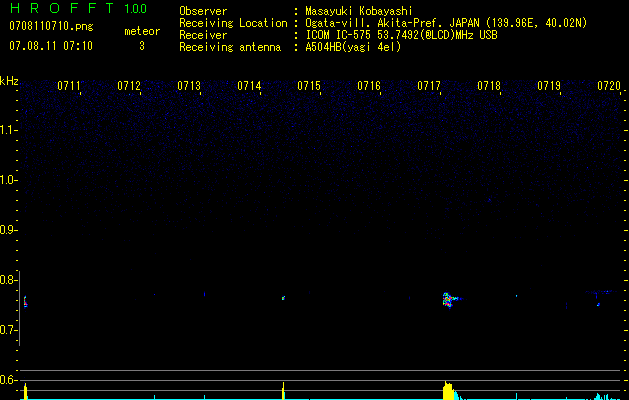Click the yellow power spike below 0717 echo
Screen dimensions: 629x400
(448, 390)
